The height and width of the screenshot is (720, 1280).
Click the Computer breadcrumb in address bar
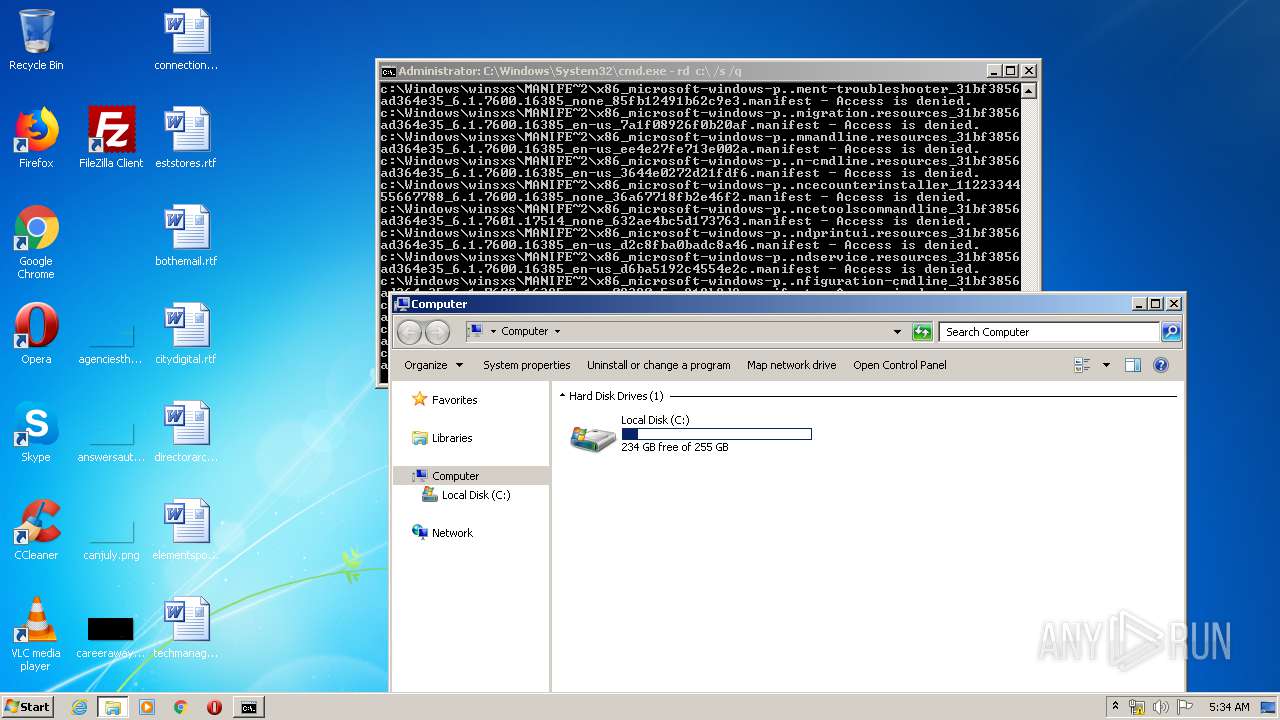(x=525, y=332)
